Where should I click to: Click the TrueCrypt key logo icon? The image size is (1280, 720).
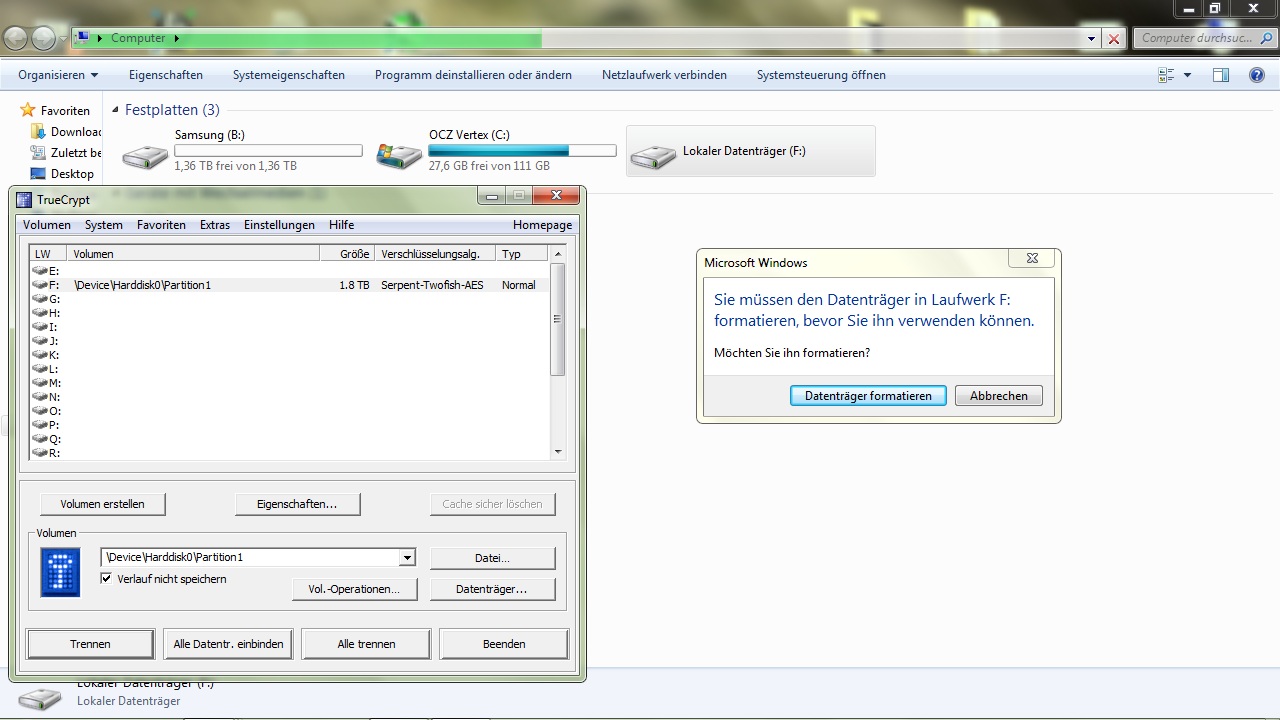point(59,572)
